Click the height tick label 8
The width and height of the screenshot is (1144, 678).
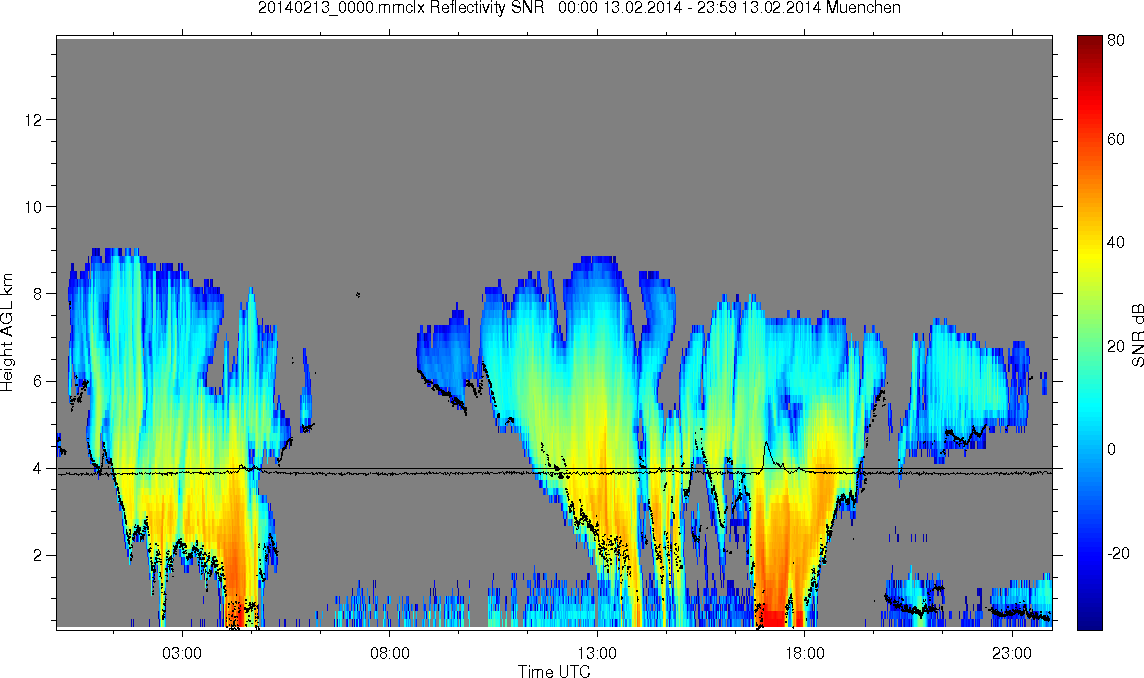(x=37, y=294)
